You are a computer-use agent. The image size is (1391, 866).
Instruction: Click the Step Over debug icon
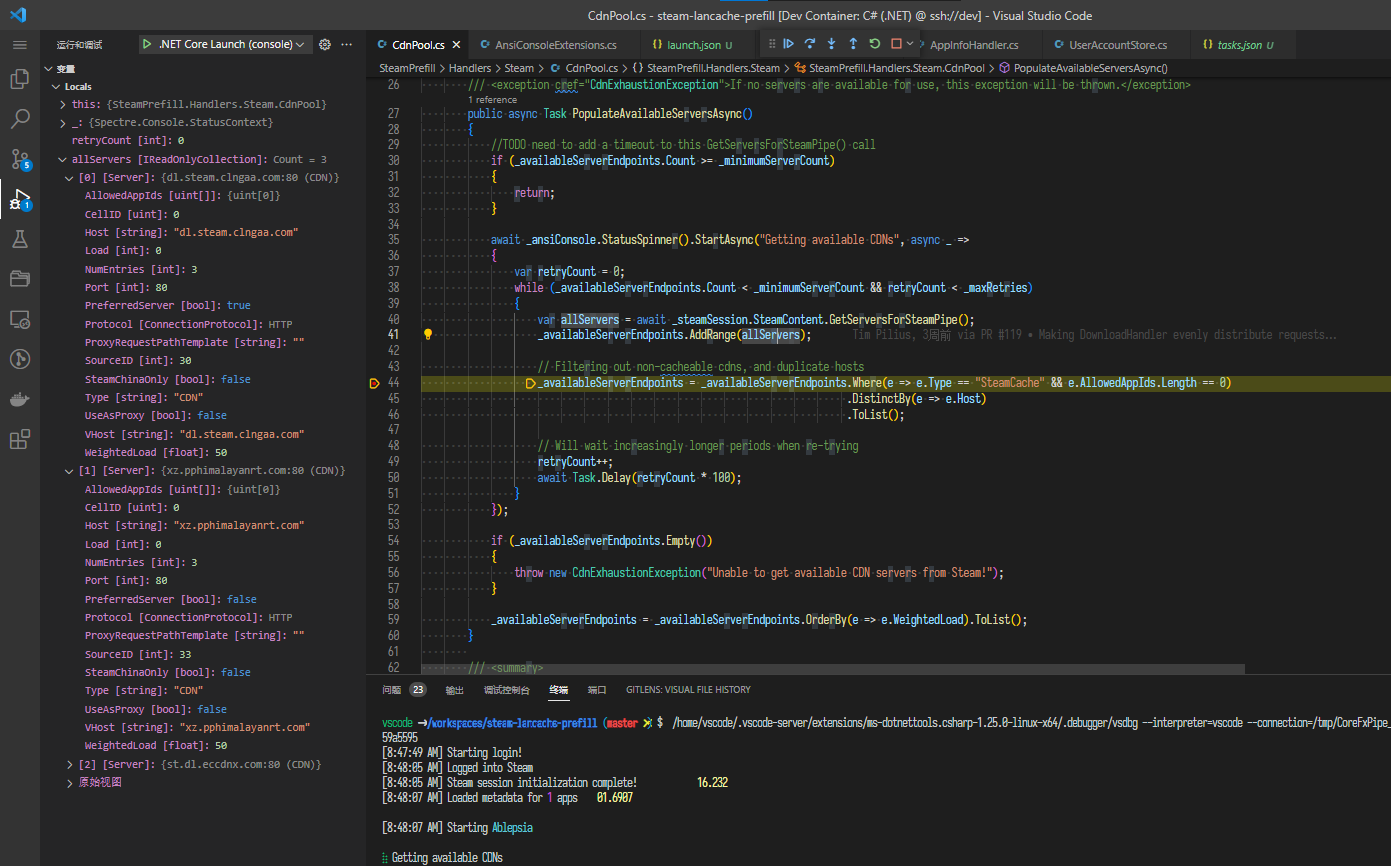[x=810, y=44]
